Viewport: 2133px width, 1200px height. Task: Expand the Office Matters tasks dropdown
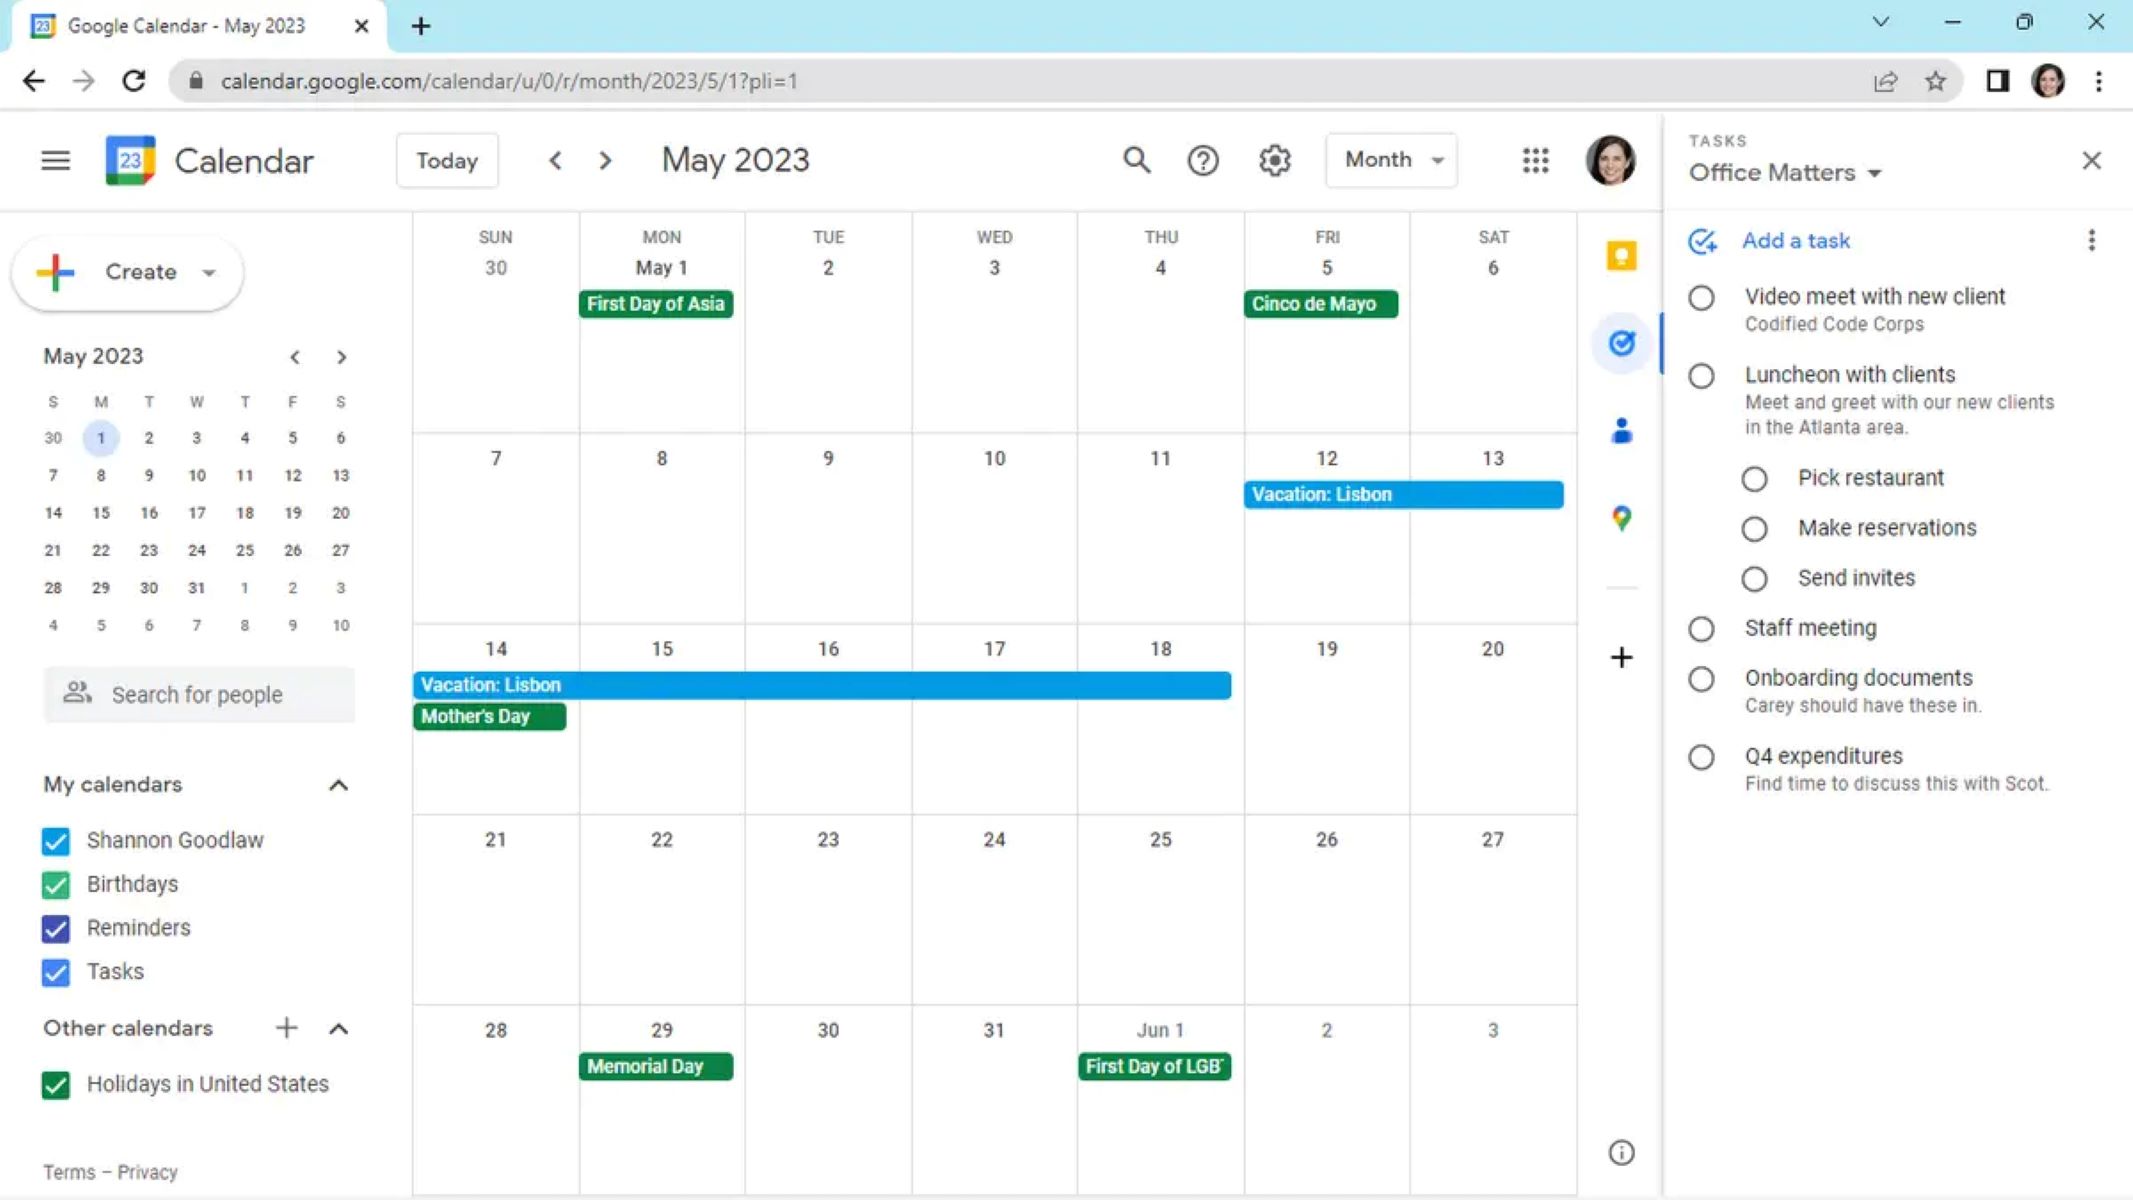pos(1872,173)
